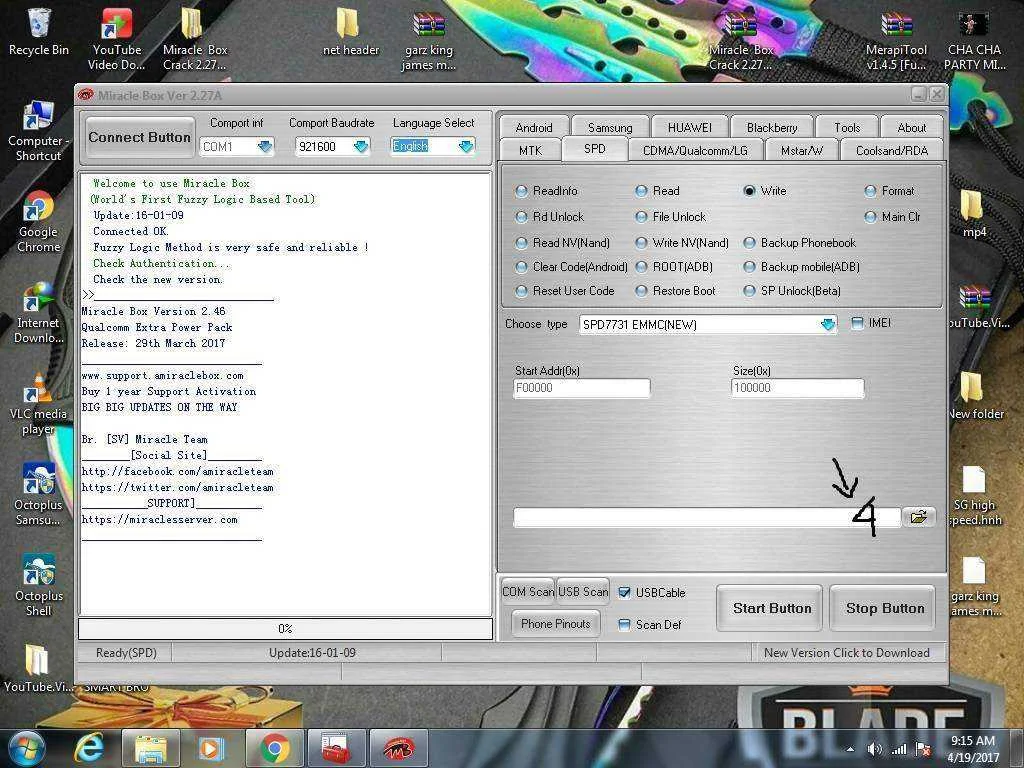Switch to the HUAWEI tab
The width and height of the screenshot is (1024, 768).
click(x=690, y=127)
